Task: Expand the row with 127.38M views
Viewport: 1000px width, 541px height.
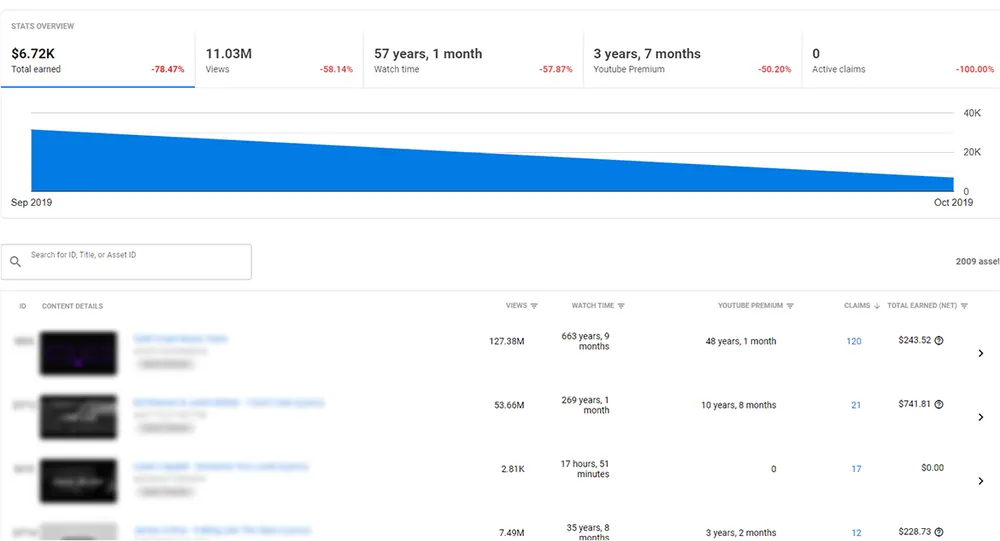Action: coord(981,353)
